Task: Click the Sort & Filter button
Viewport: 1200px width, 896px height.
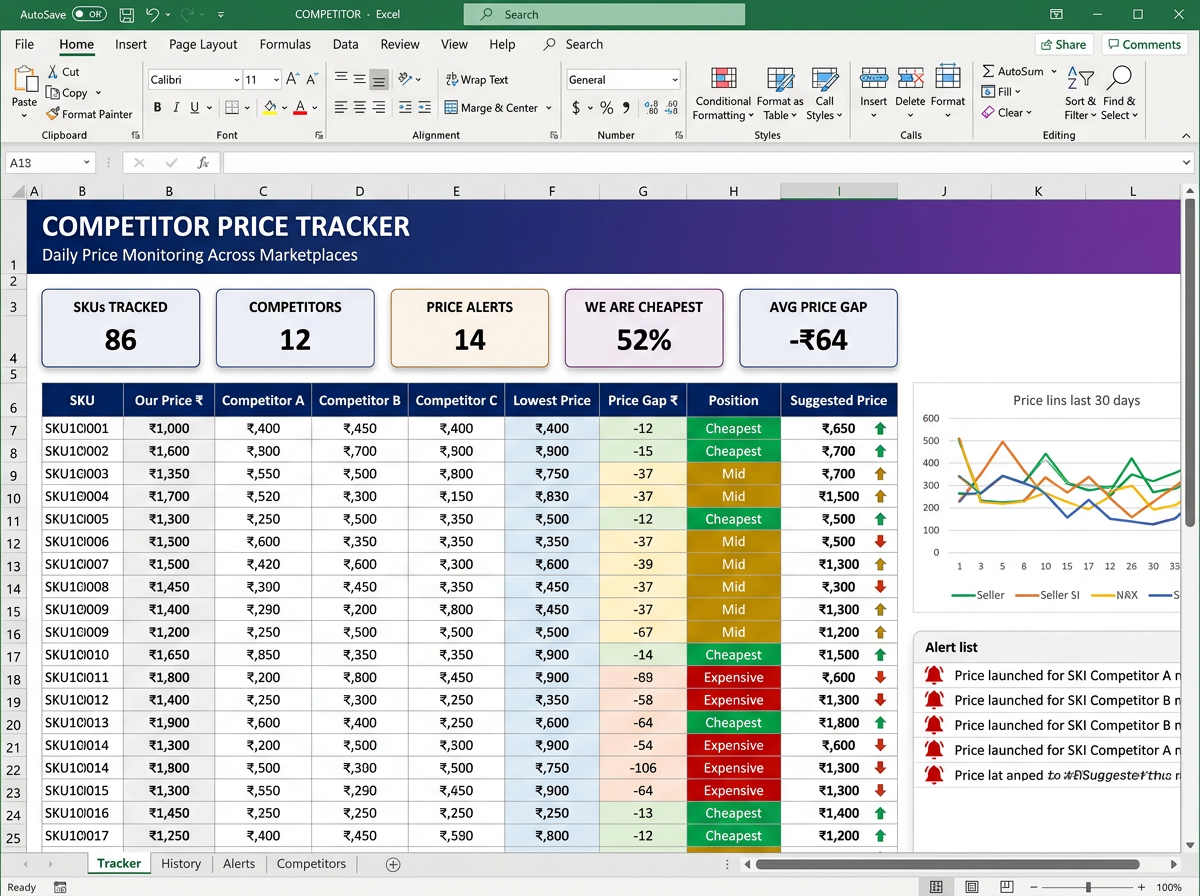Action: tap(1080, 92)
